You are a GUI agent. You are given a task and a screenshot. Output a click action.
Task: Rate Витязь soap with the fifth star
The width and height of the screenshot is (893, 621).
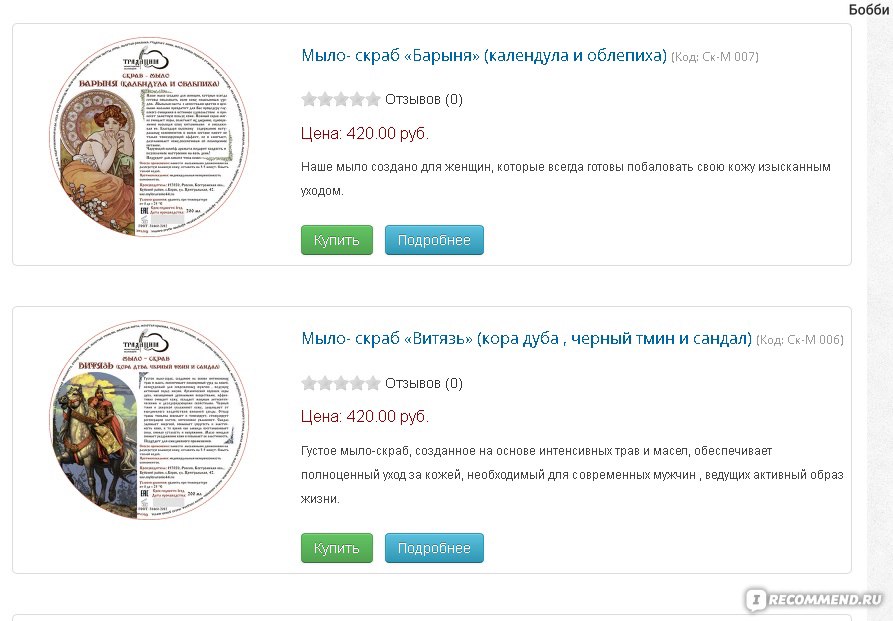point(373,383)
